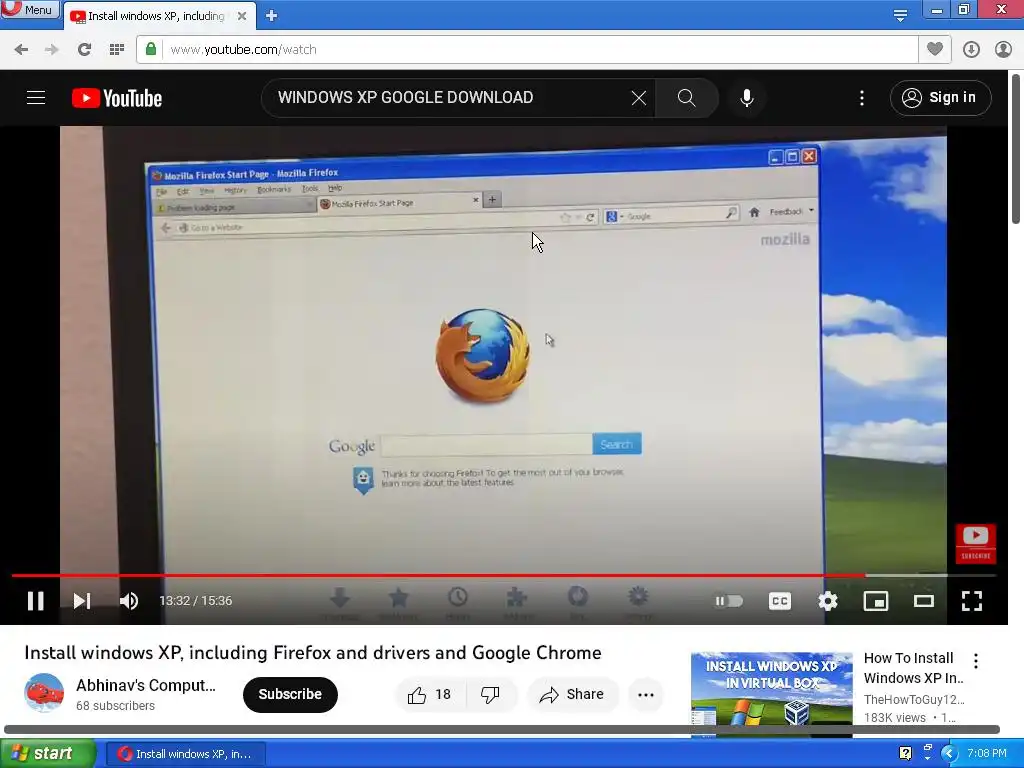Go forward to next page
Image resolution: width=1024 pixels, height=768 pixels.
[52, 50]
